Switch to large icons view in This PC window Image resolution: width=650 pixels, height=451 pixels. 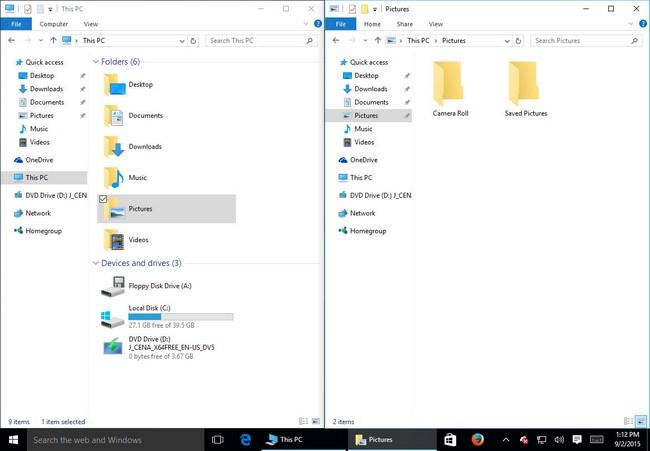click(316, 421)
